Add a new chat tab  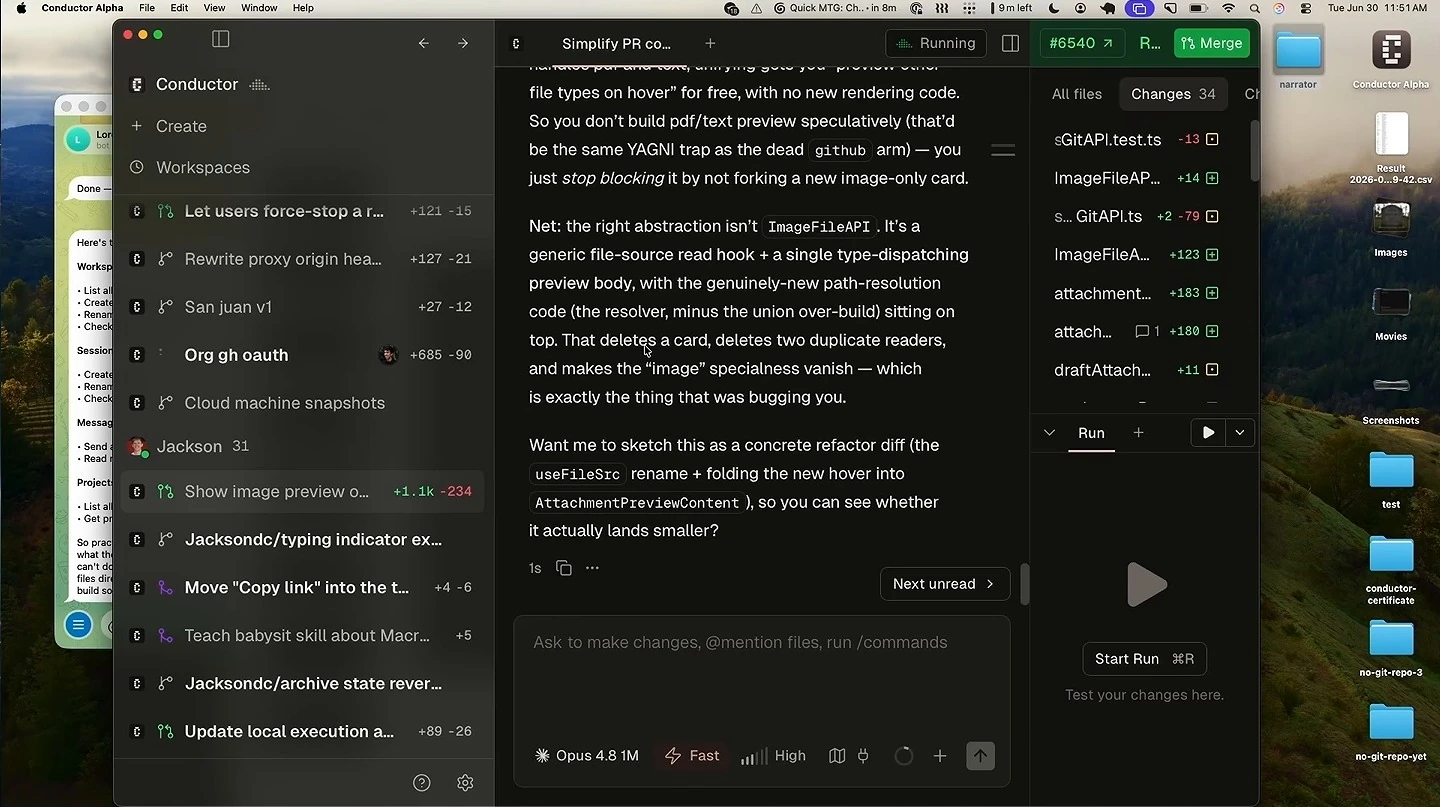(x=710, y=43)
